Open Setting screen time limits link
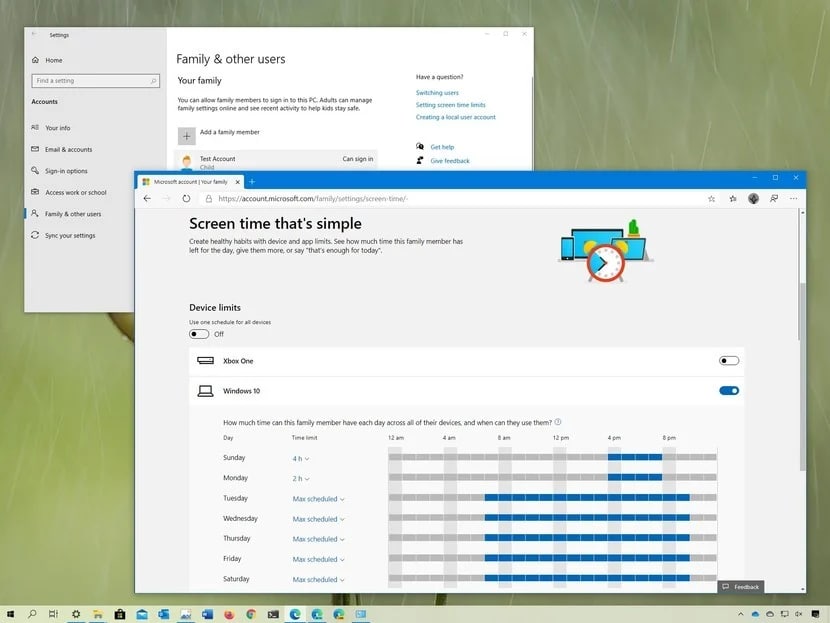 pos(450,105)
